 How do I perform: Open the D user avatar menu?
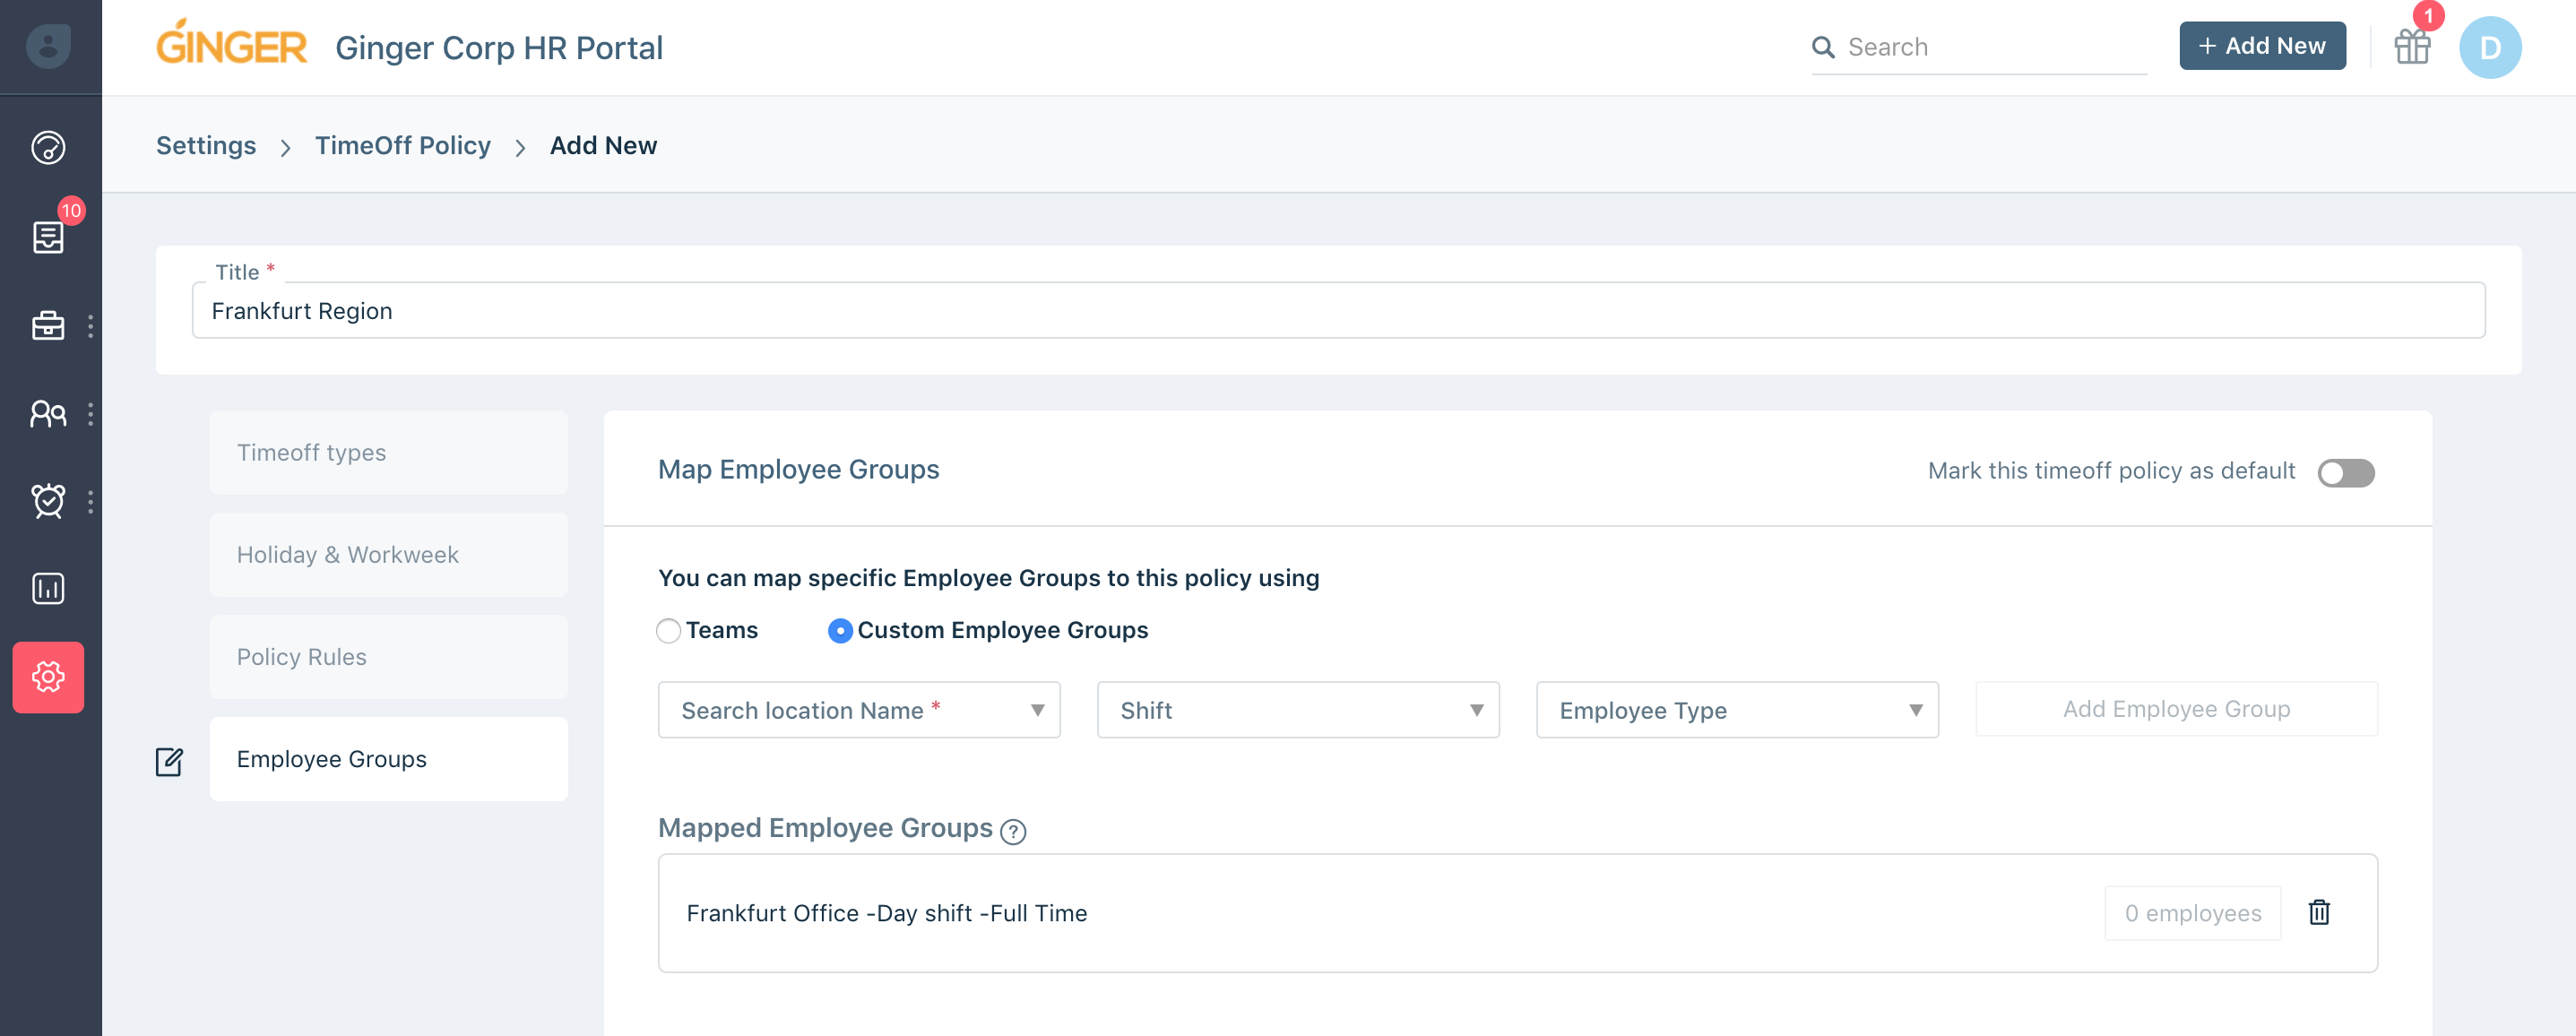(2490, 47)
